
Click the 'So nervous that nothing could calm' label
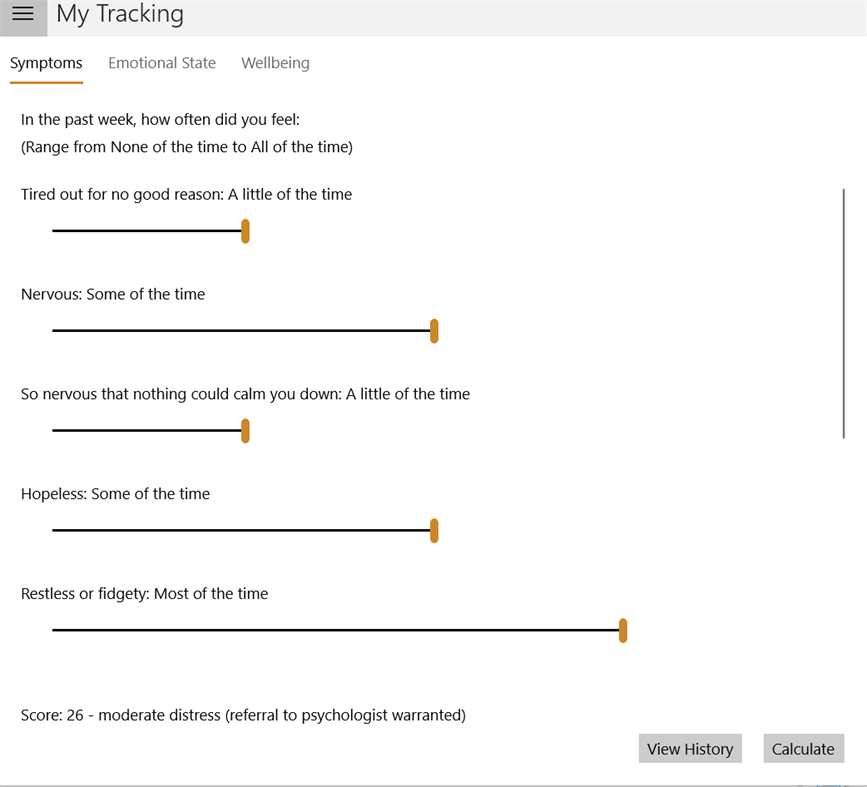pyautogui.click(x=245, y=394)
